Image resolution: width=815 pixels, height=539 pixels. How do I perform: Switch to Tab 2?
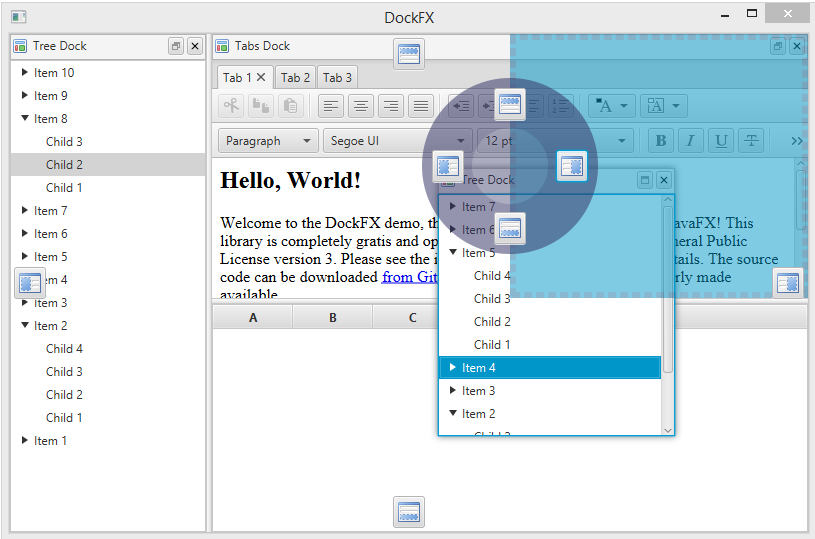(295, 78)
